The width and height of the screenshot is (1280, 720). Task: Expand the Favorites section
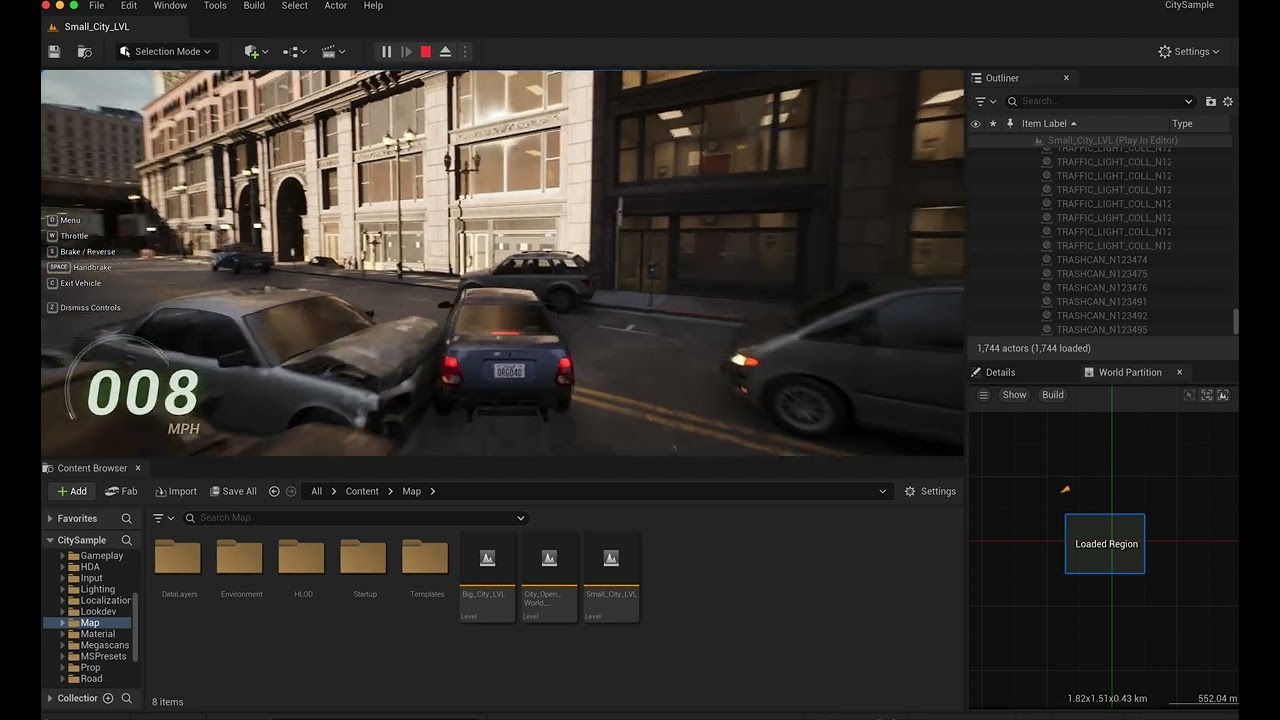pyautogui.click(x=50, y=518)
